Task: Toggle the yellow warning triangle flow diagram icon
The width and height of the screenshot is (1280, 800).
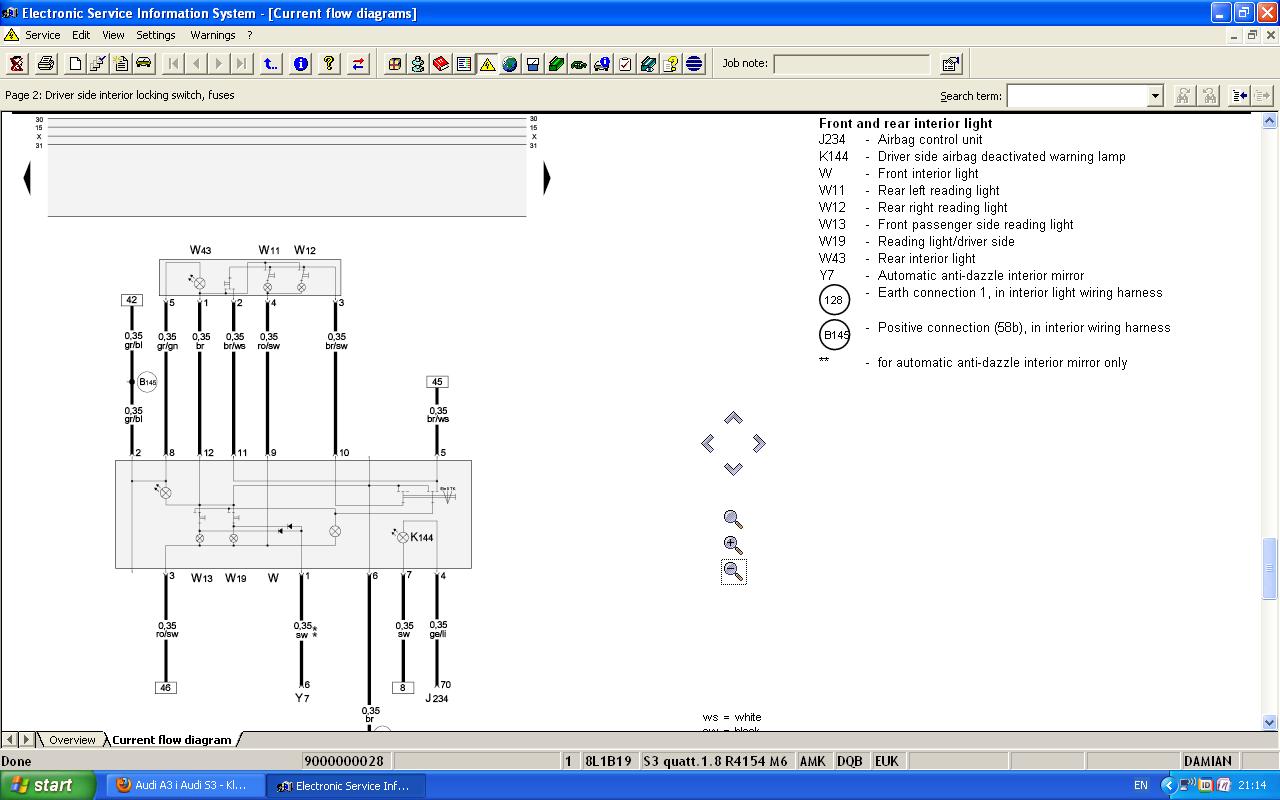Action: 487,64
